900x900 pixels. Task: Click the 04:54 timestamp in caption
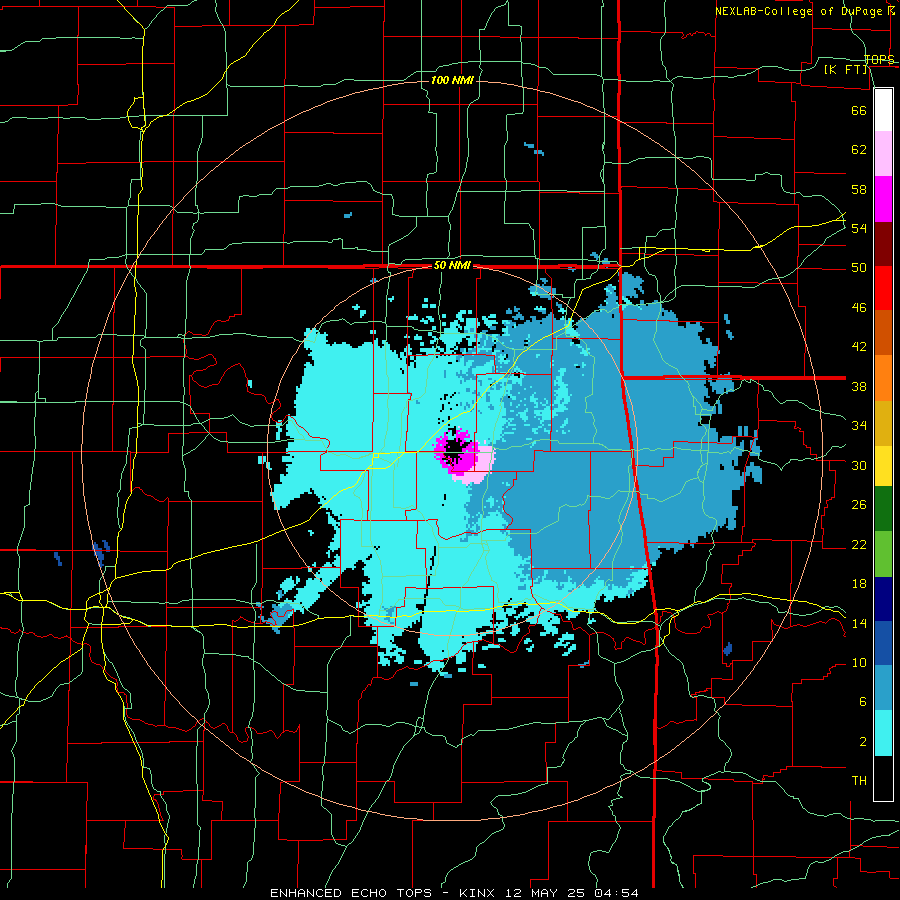coord(617,893)
